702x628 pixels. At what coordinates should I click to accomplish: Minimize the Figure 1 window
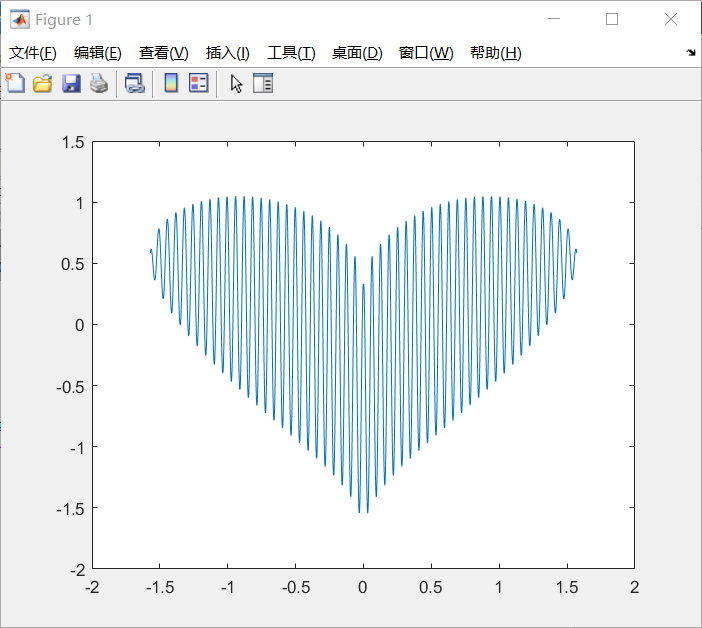click(x=554, y=19)
